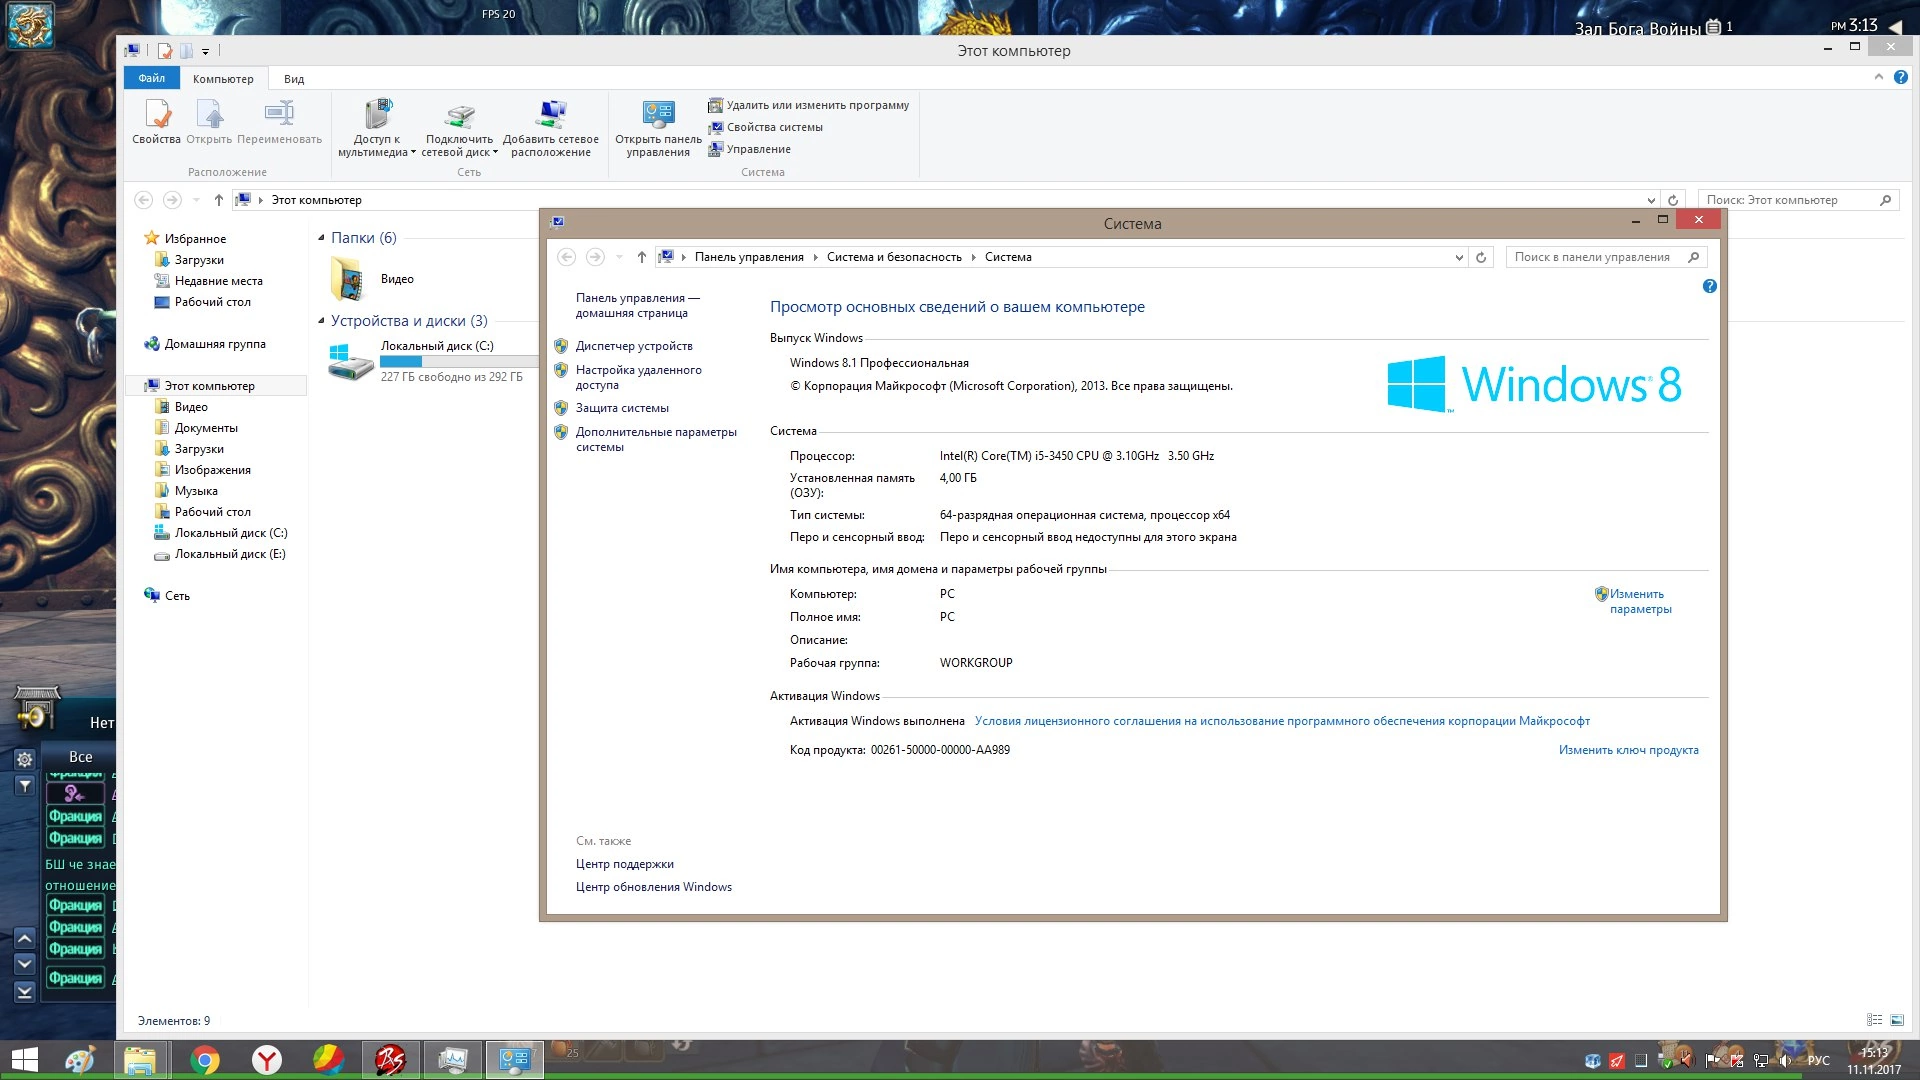Switch to the Вид ribbon tab
The width and height of the screenshot is (1920, 1080).
click(x=294, y=79)
